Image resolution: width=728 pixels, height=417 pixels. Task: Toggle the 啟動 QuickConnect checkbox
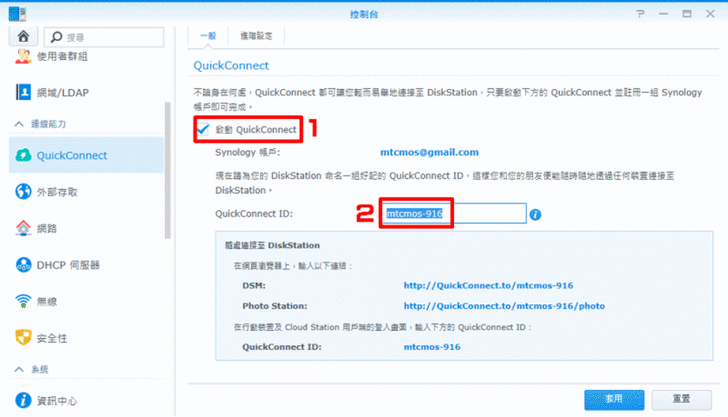(x=203, y=129)
